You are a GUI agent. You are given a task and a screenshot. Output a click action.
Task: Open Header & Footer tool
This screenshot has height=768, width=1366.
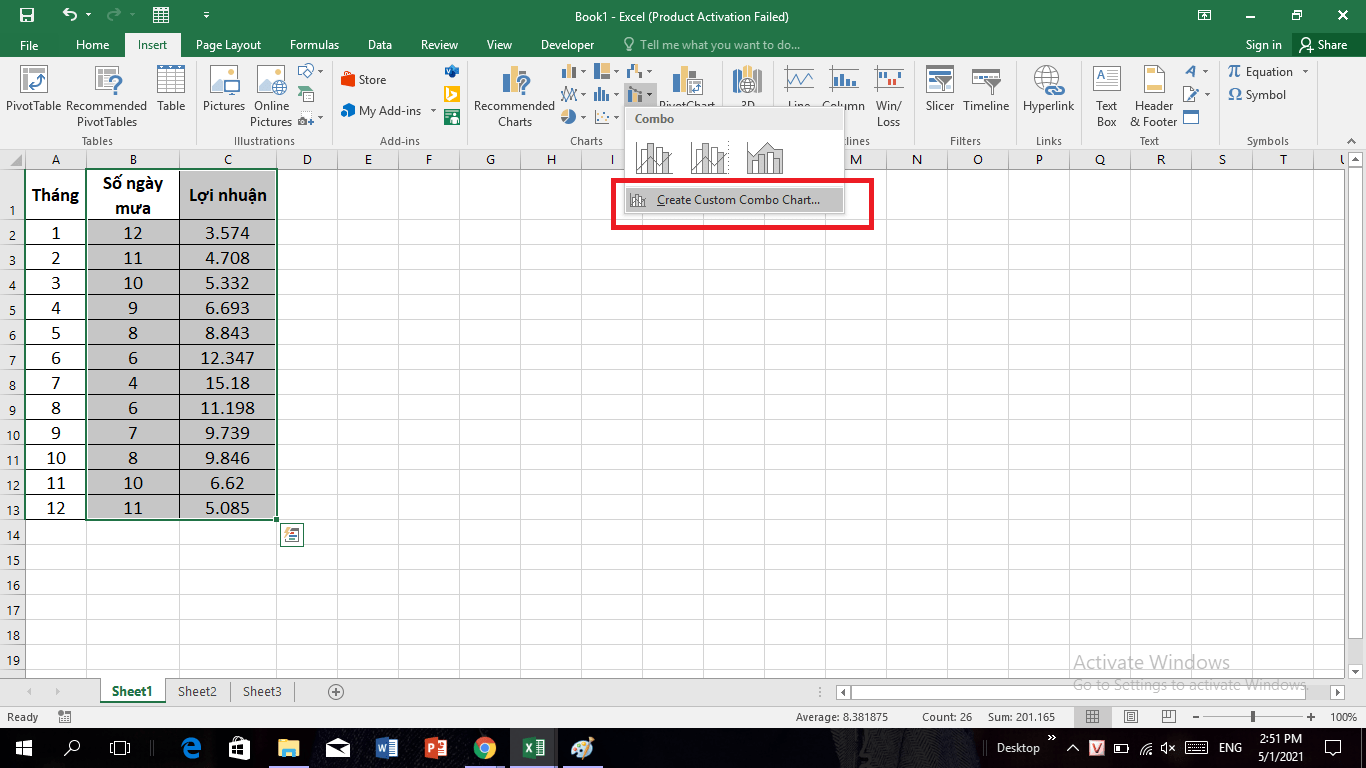pyautogui.click(x=1154, y=96)
